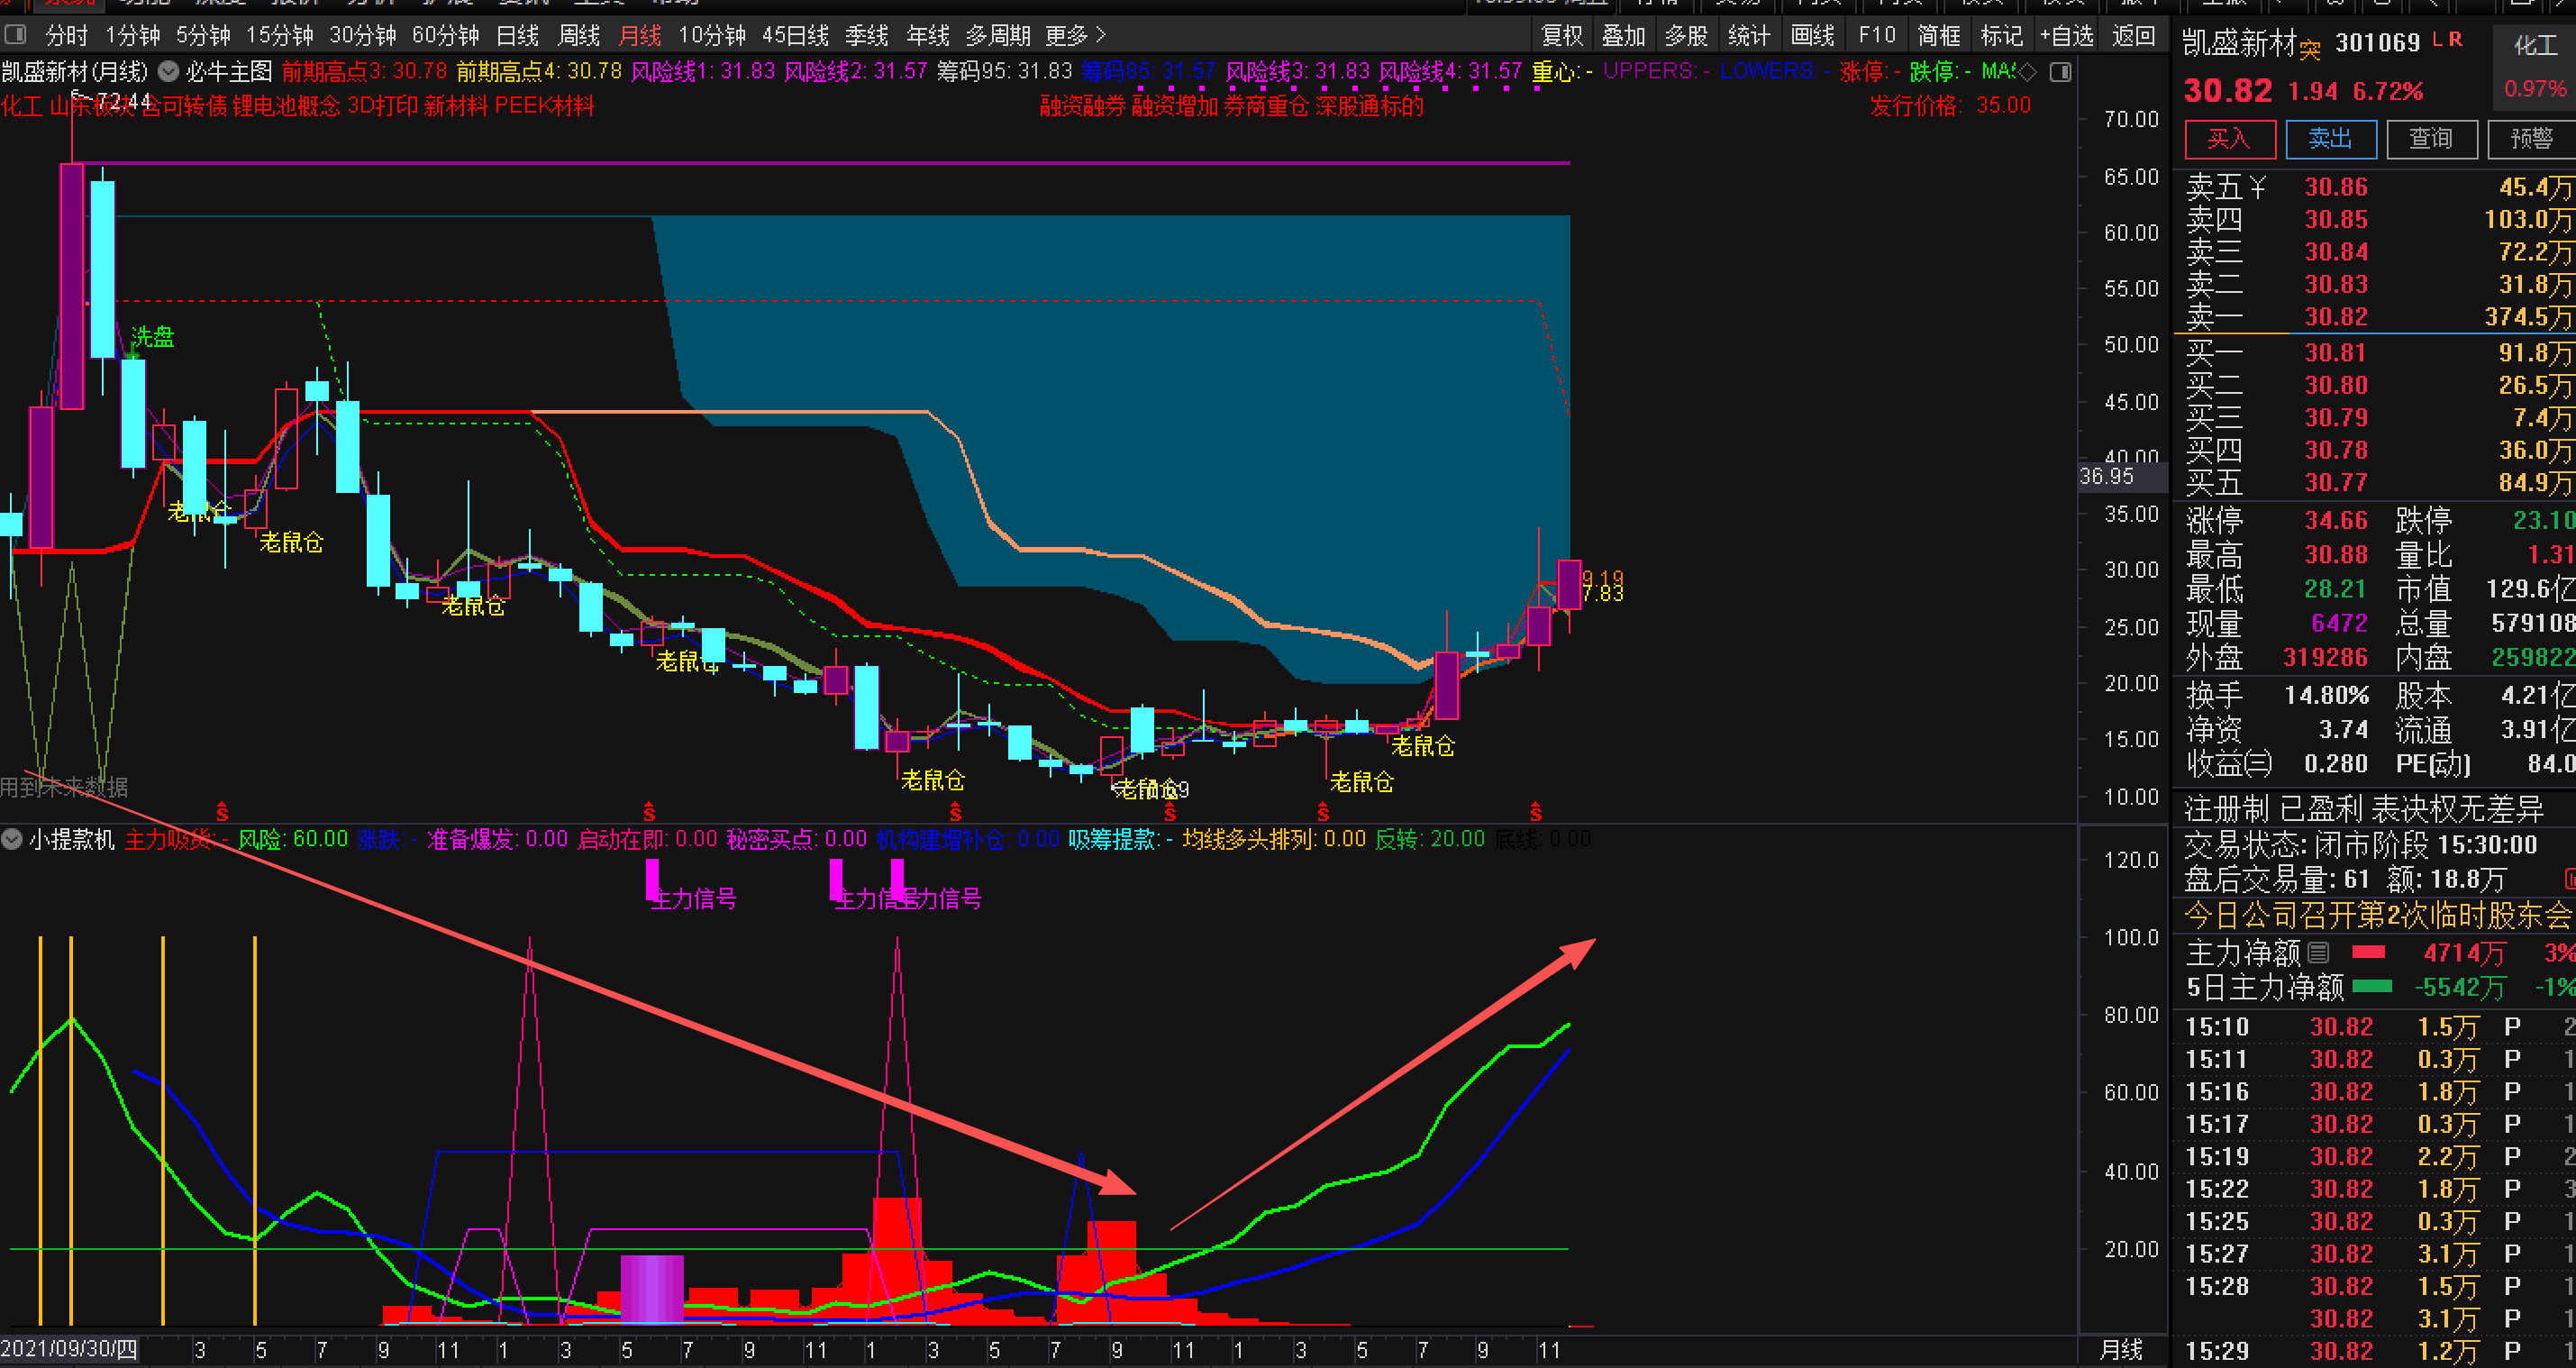
Task: Click 36.95 price marker on axis
Action: pos(2107,476)
